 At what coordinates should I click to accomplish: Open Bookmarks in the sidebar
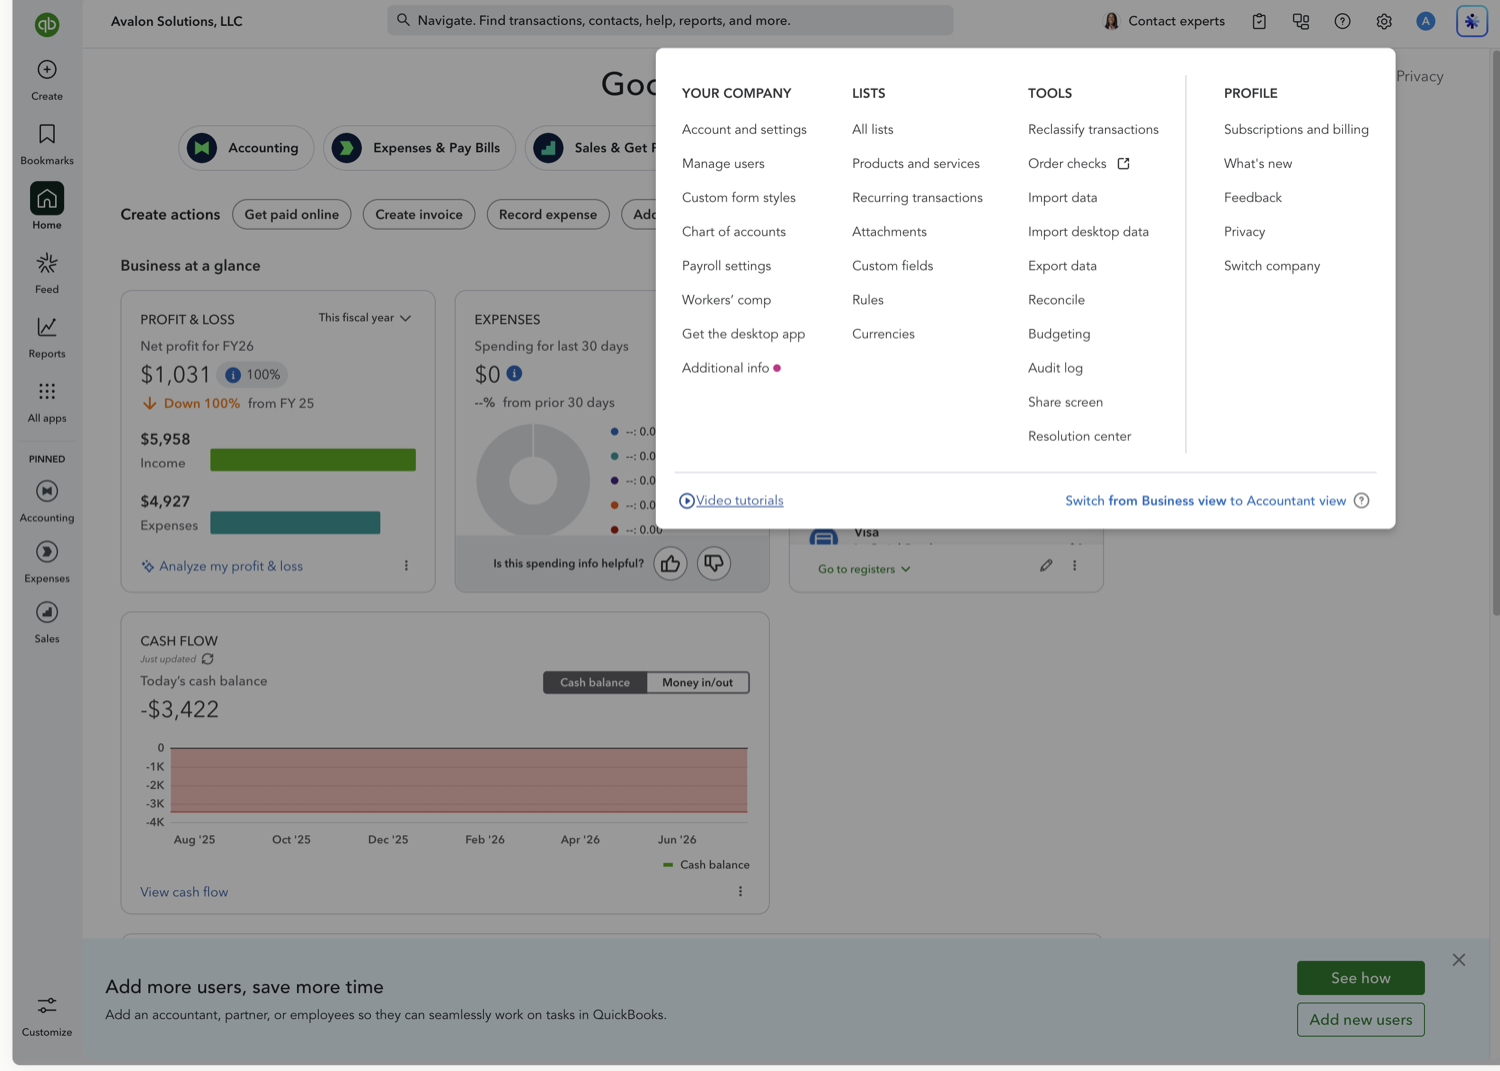[x=47, y=144]
